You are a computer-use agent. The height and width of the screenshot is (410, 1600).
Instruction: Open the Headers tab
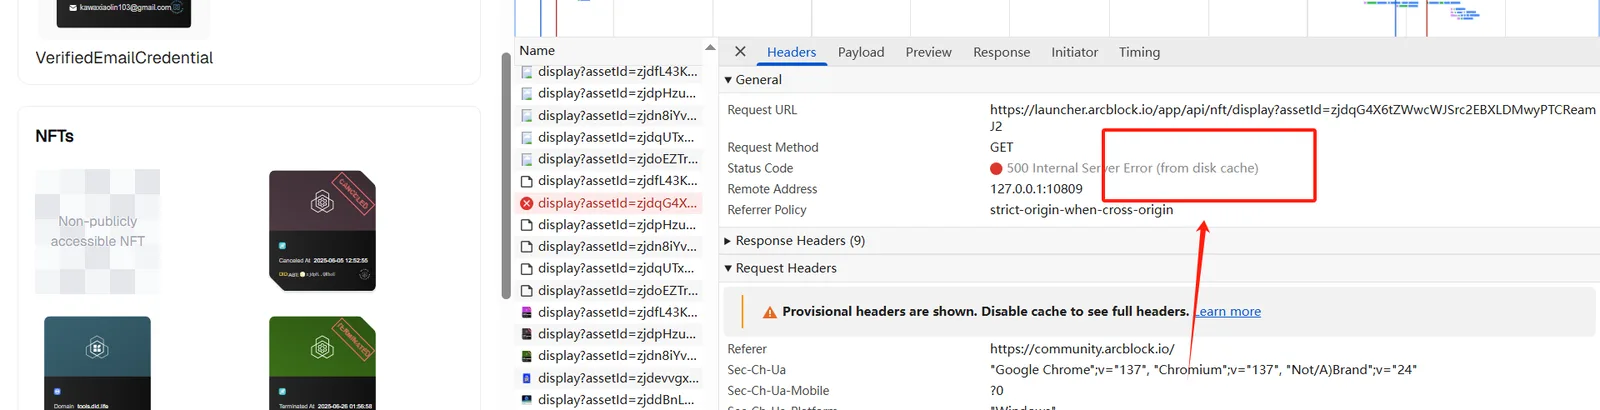tap(791, 52)
